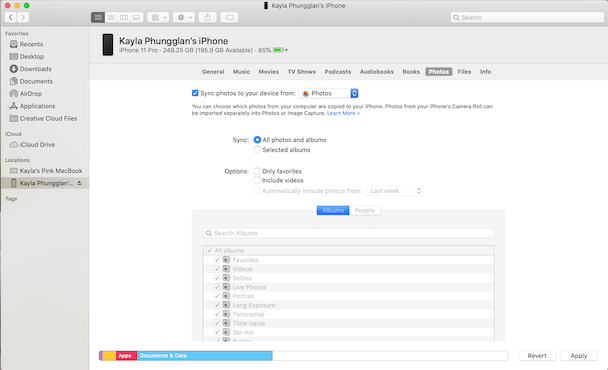Select the Selected albums radio button
This screenshot has height=370, width=608.
pyautogui.click(x=257, y=150)
